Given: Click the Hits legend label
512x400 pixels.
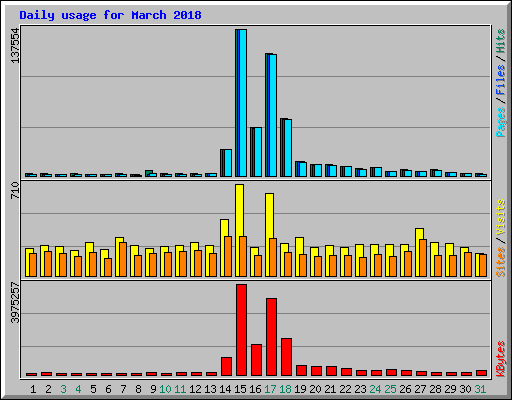Looking at the screenshot, I should 501,41.
